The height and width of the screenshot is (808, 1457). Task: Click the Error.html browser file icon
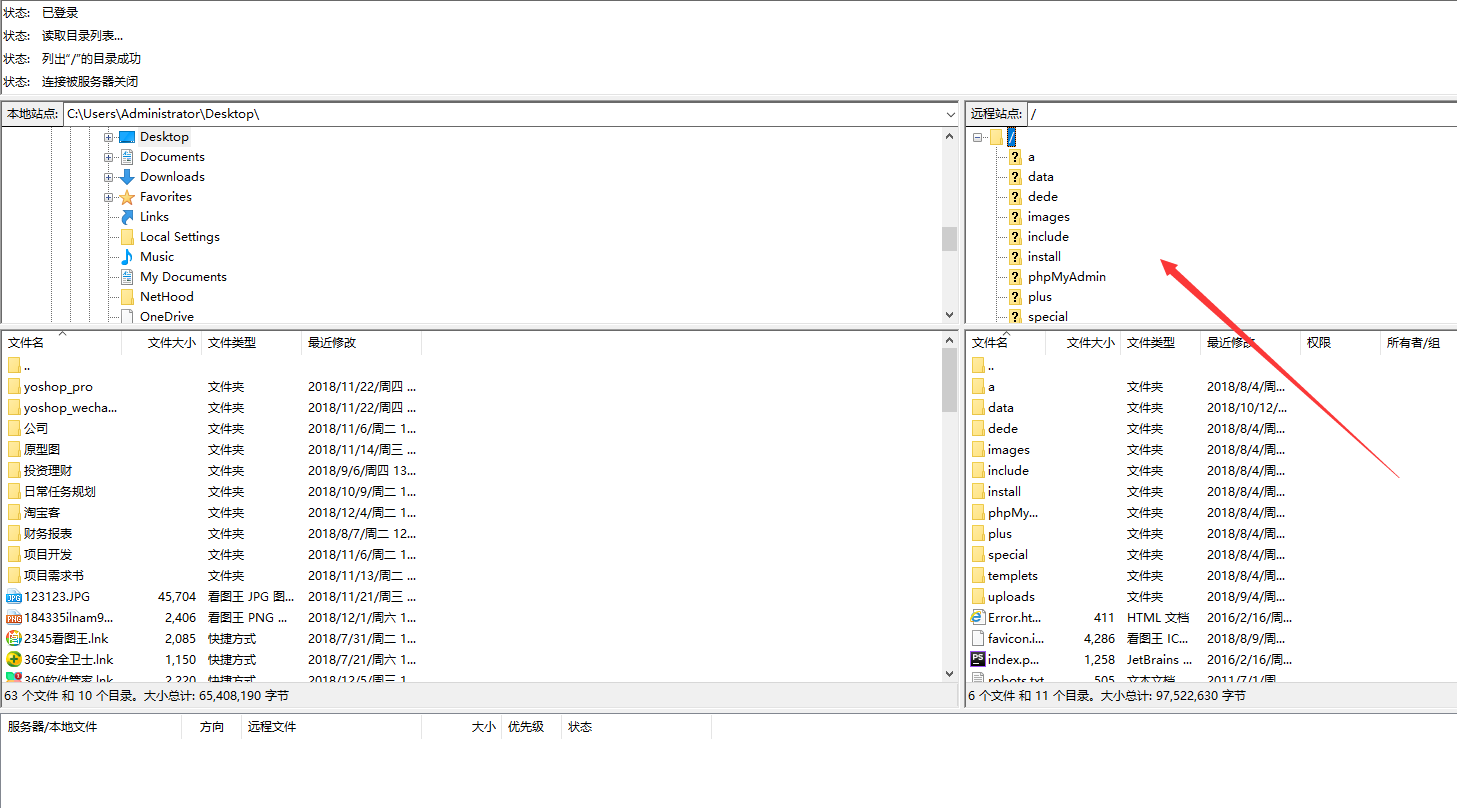tap(978, 618)
